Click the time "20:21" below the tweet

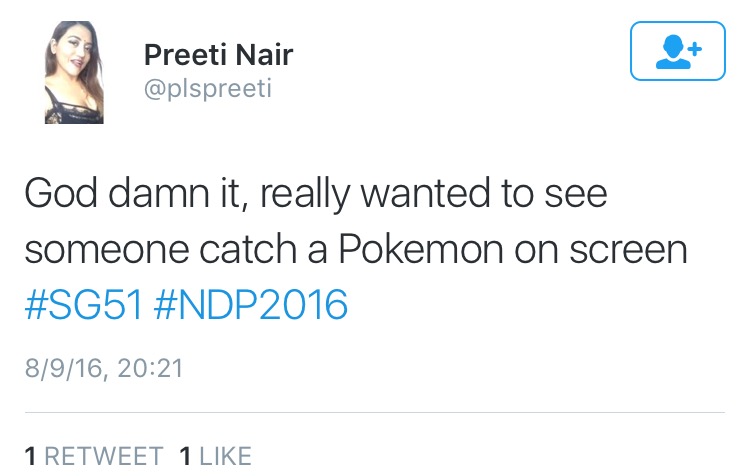coord(149,368)
